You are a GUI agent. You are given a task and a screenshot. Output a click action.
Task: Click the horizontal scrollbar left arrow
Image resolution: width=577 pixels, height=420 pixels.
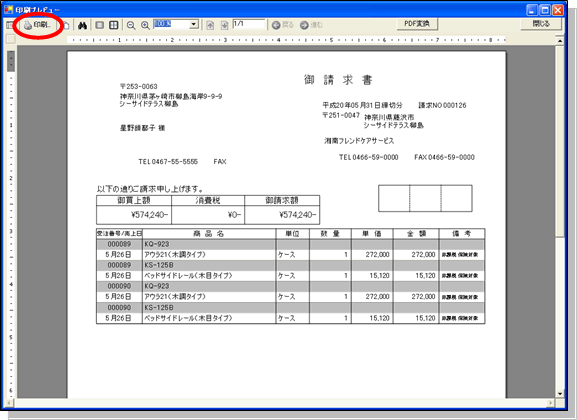10,403
